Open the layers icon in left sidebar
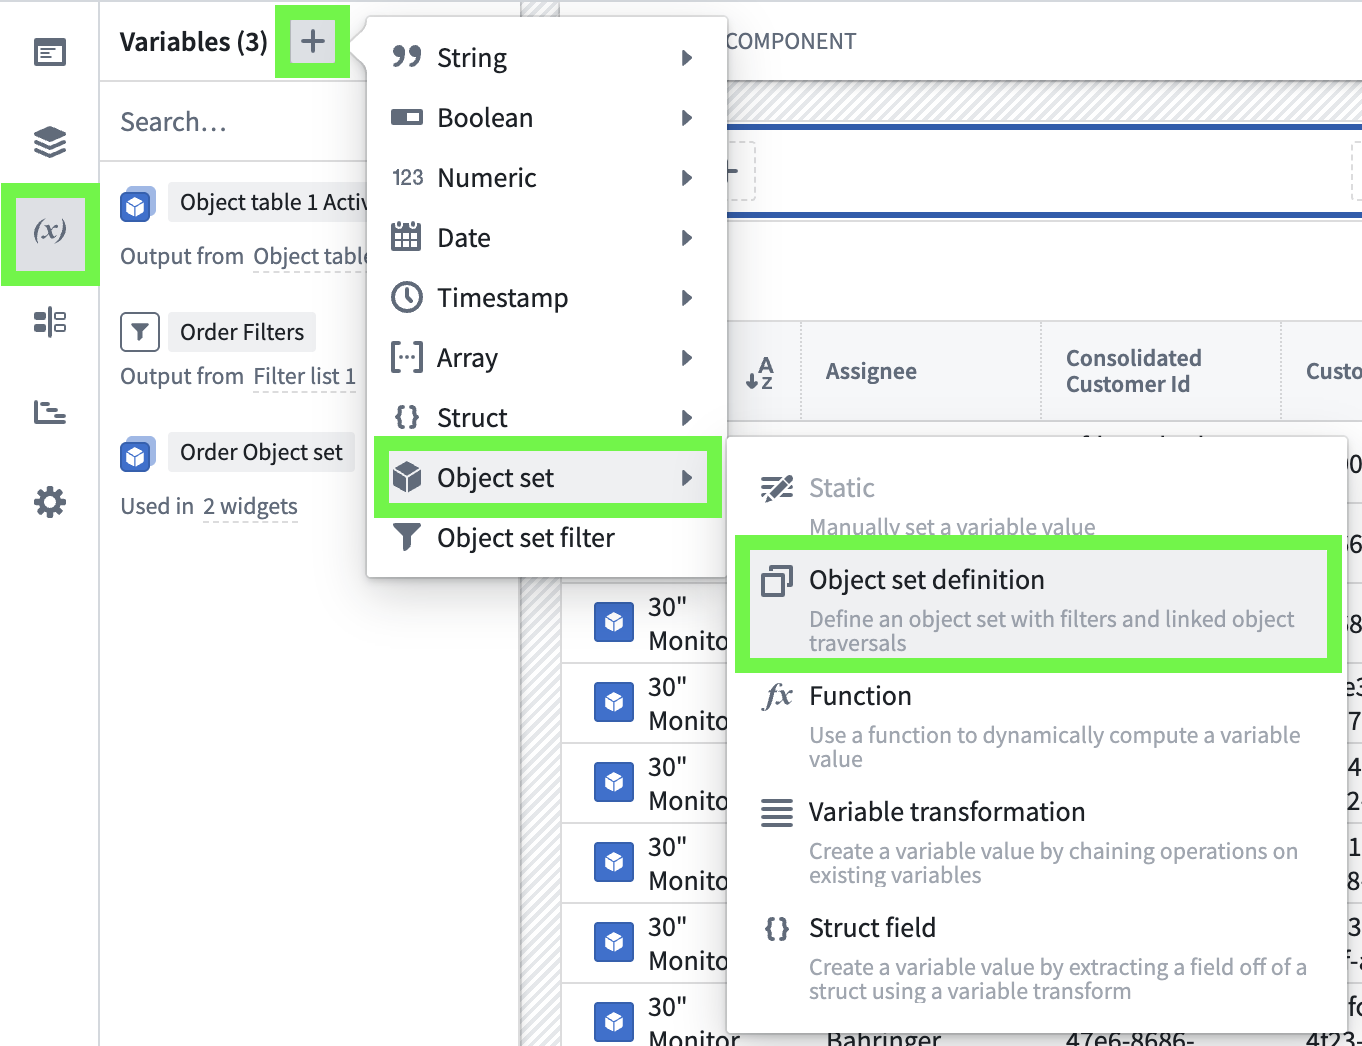The image size is (1362, 1046). click(x=50, y=142)
